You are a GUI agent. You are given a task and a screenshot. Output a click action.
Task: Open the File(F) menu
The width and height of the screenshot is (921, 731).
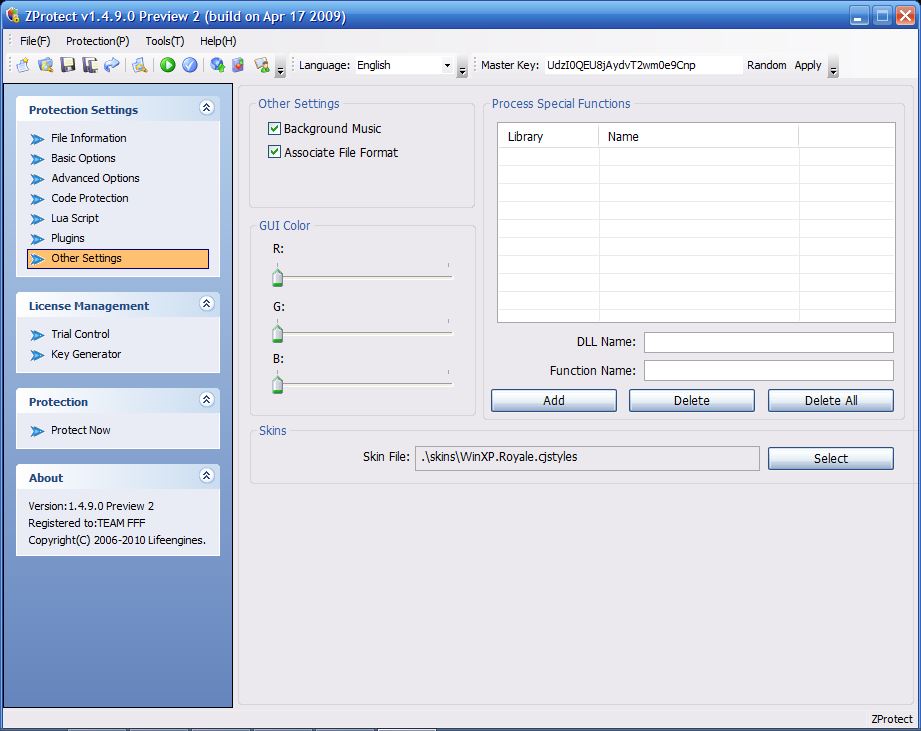(35, 41)
